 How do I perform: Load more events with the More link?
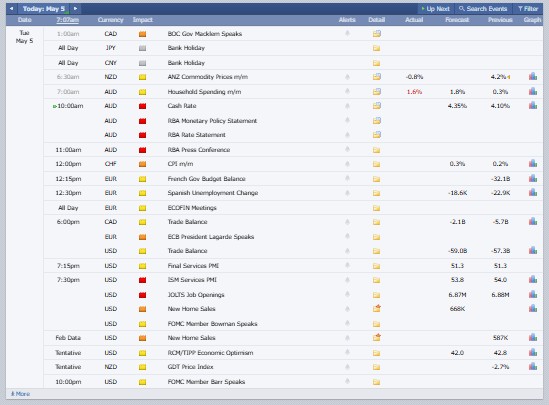pyautogui.click(x=20, y=394)
